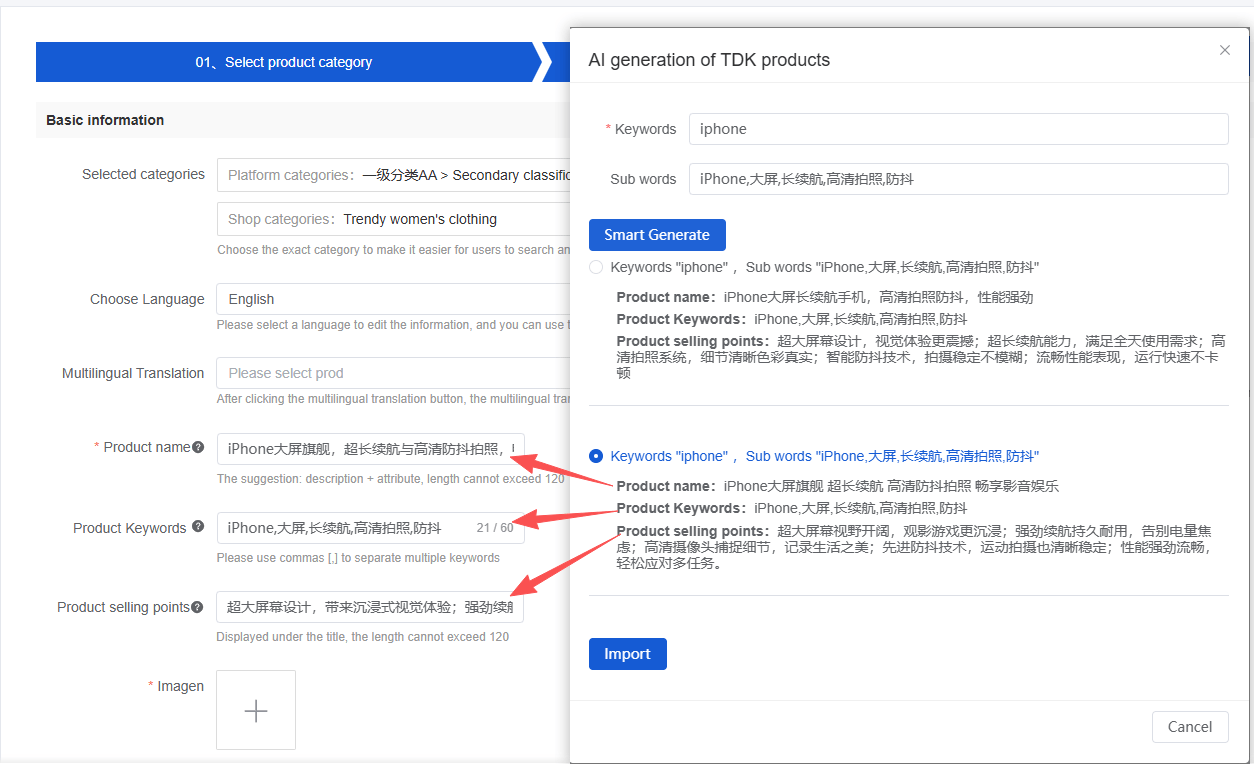Click the Product name help question icon
Image resolution: width=1254 pixels, height=764 pixels.
click(x=198, y=448)
